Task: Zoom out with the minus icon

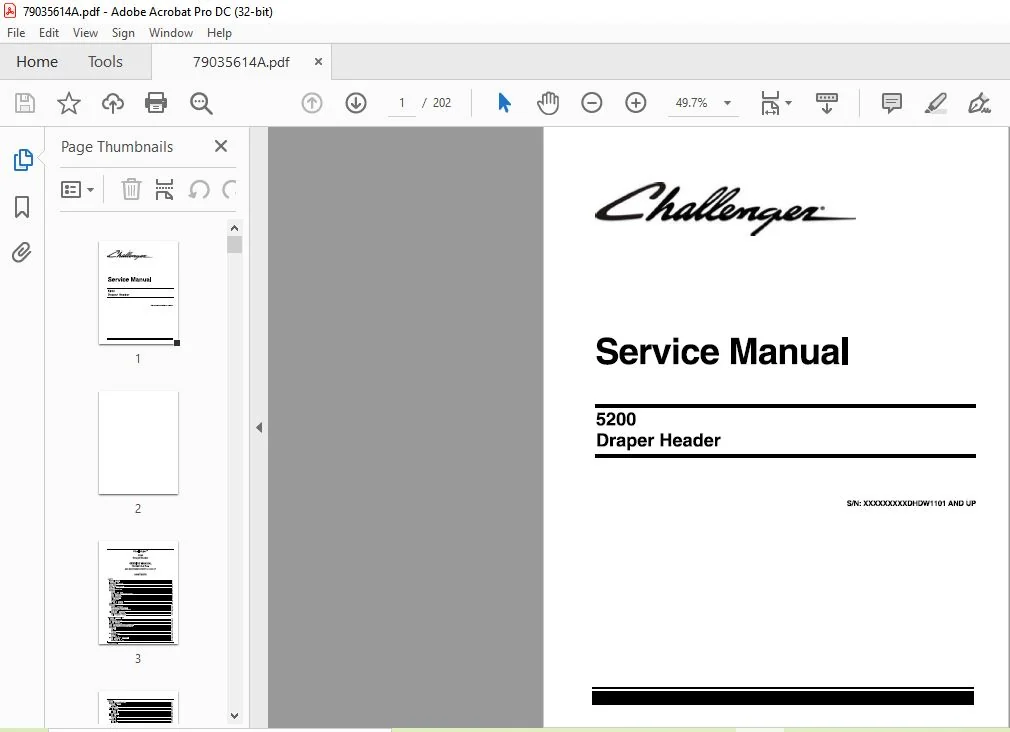Action: (x=591, y=103)
